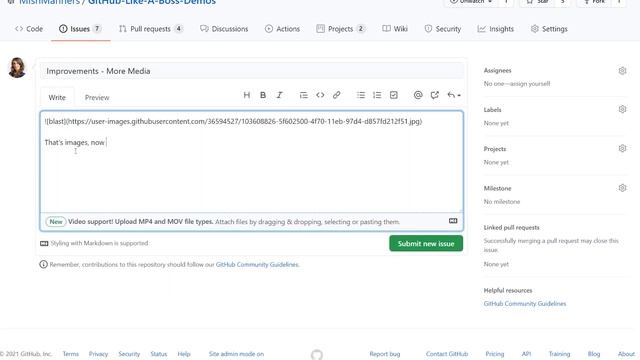Open the GitHub-Like-A-Boss-Demos repository link

(152, 2)
